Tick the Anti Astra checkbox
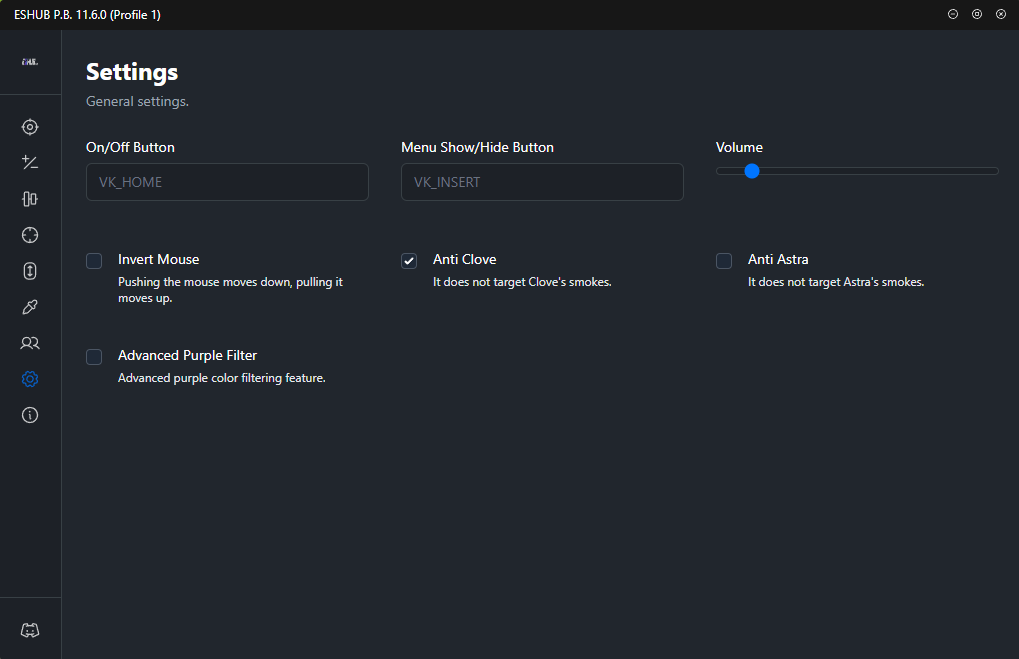This screenshot has height=659, width=1019. click(724, 261)
